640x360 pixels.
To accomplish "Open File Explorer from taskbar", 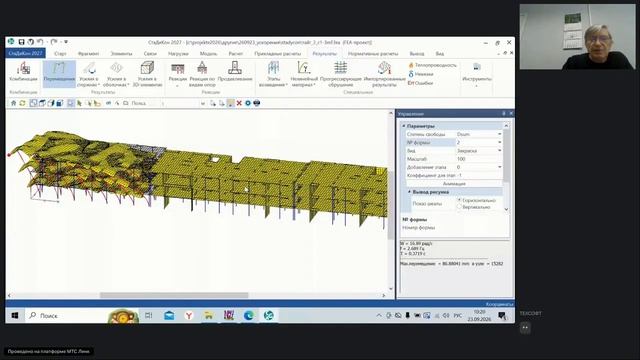I will (209, 316).
